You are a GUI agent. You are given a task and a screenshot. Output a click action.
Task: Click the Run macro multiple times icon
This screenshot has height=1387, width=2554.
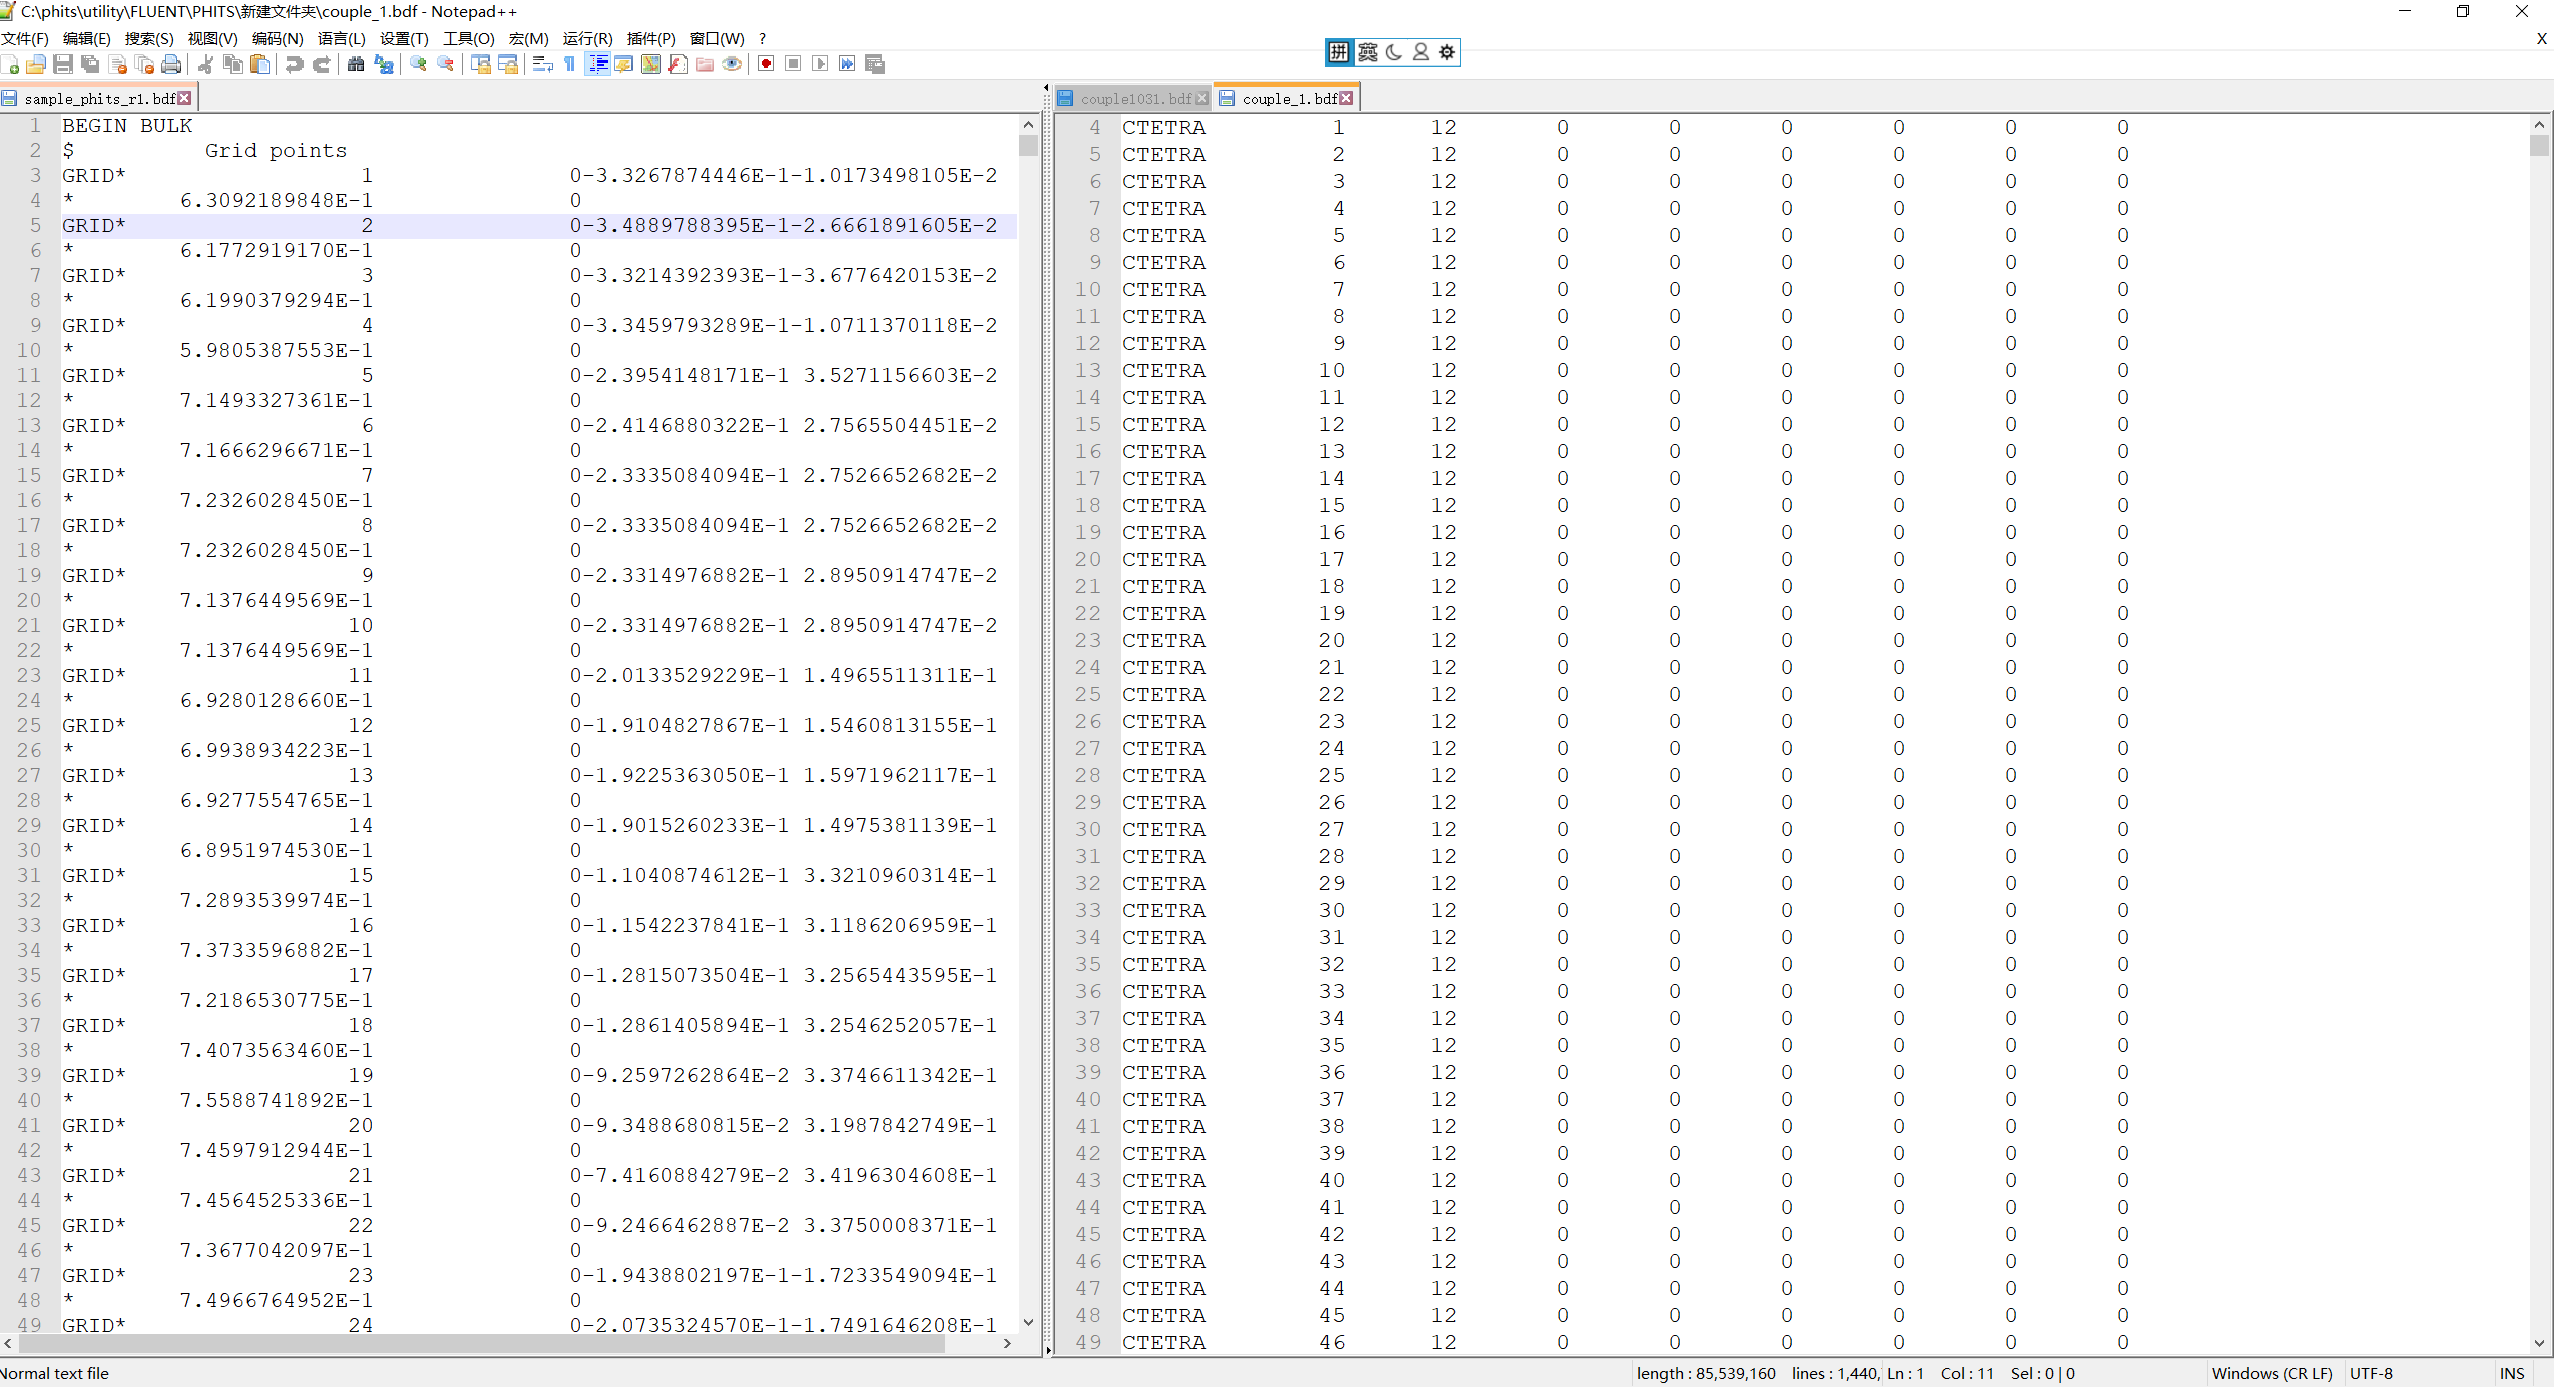[x=847, y=64]
